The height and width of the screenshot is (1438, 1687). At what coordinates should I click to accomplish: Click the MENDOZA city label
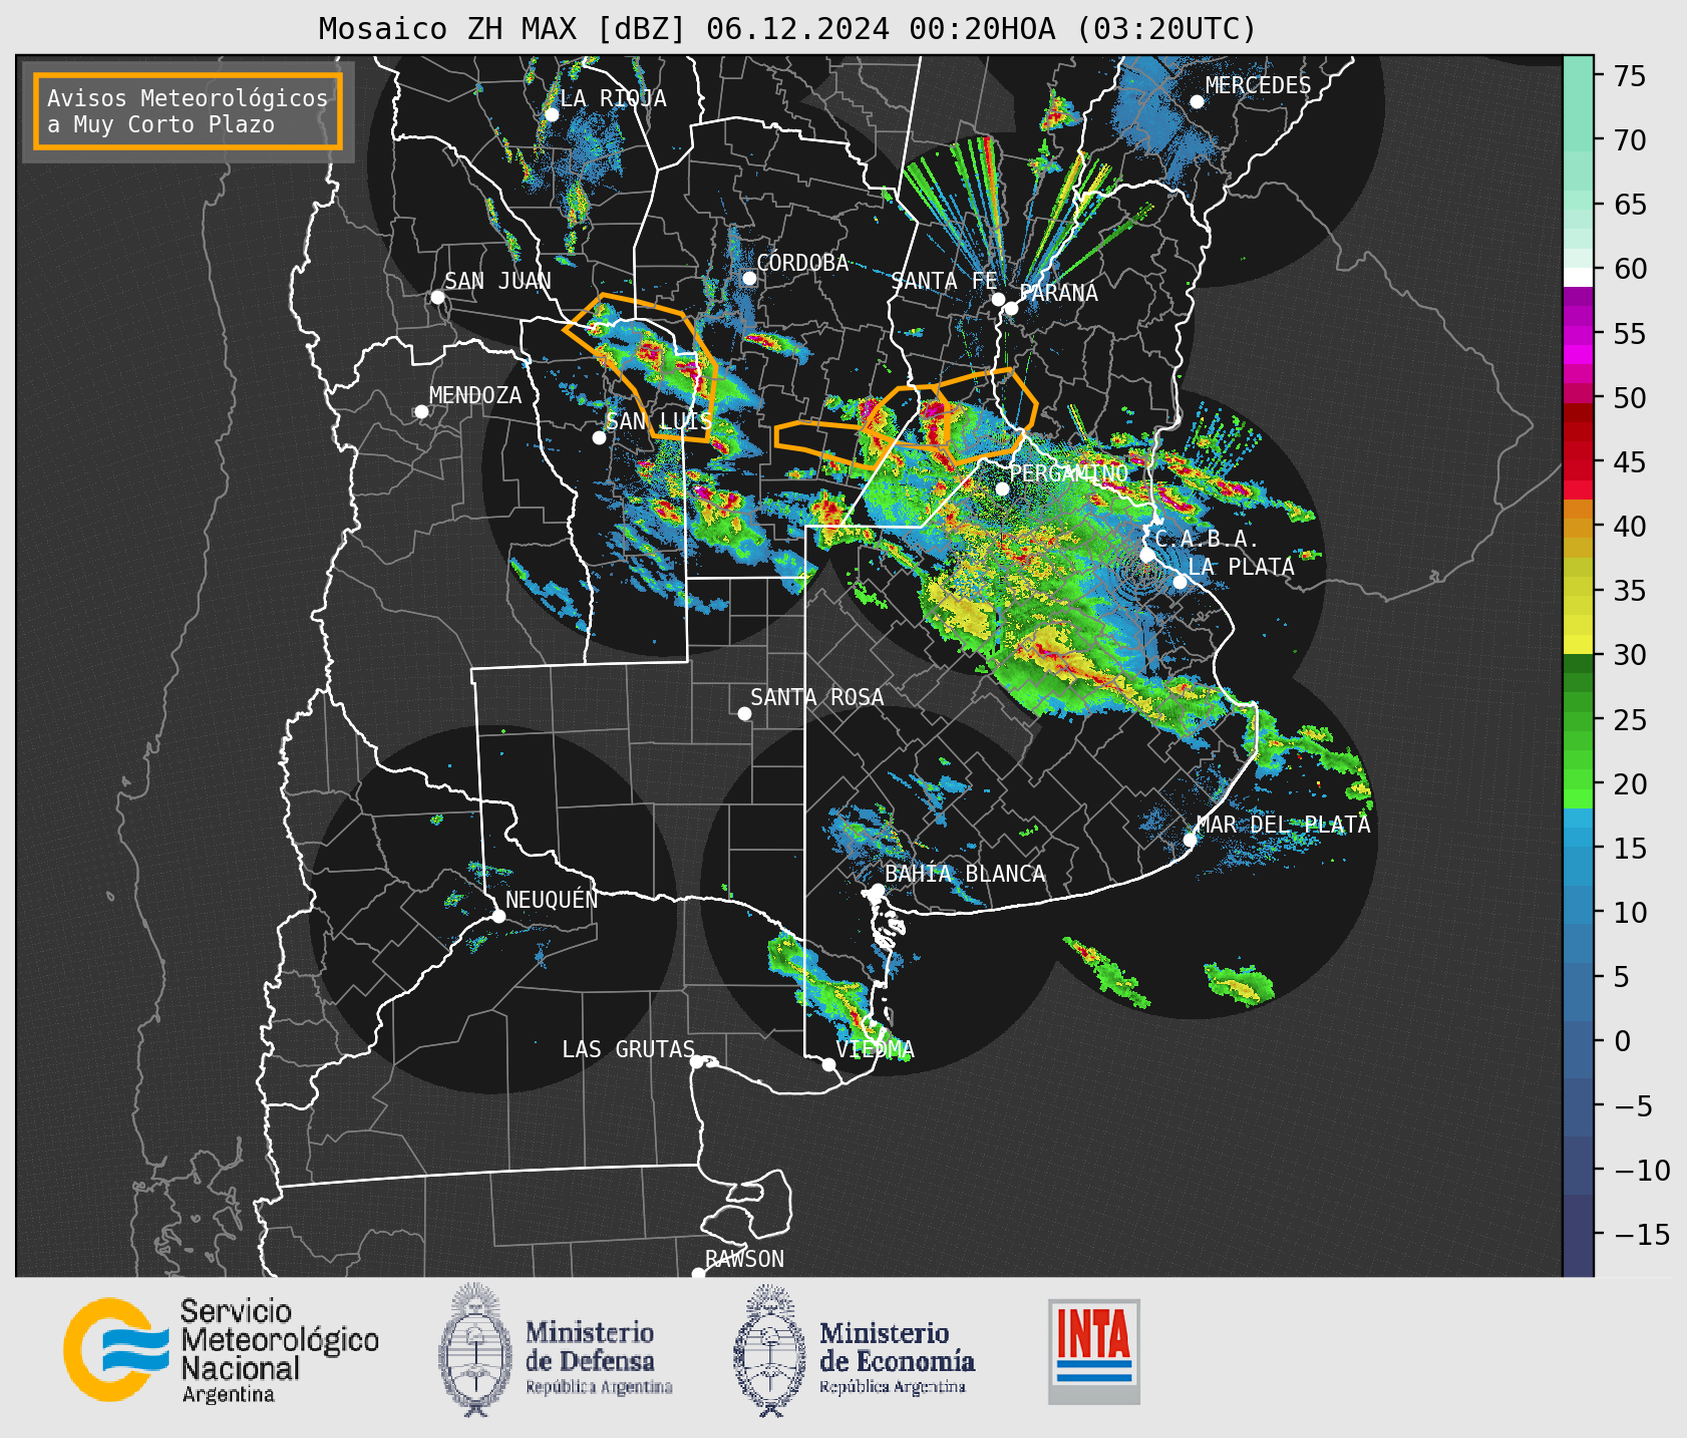pos(475,395)
